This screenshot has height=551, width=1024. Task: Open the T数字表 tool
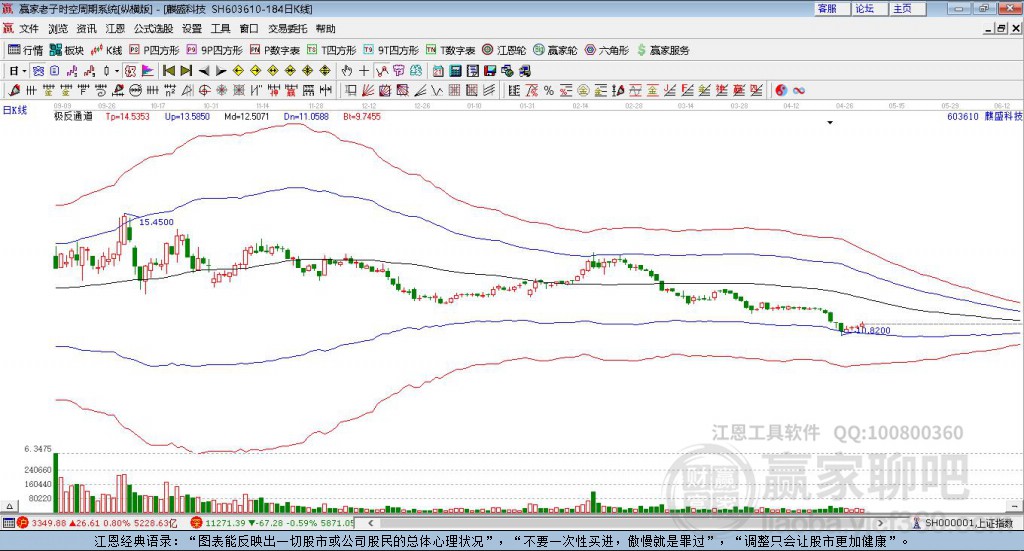[451, 50]
